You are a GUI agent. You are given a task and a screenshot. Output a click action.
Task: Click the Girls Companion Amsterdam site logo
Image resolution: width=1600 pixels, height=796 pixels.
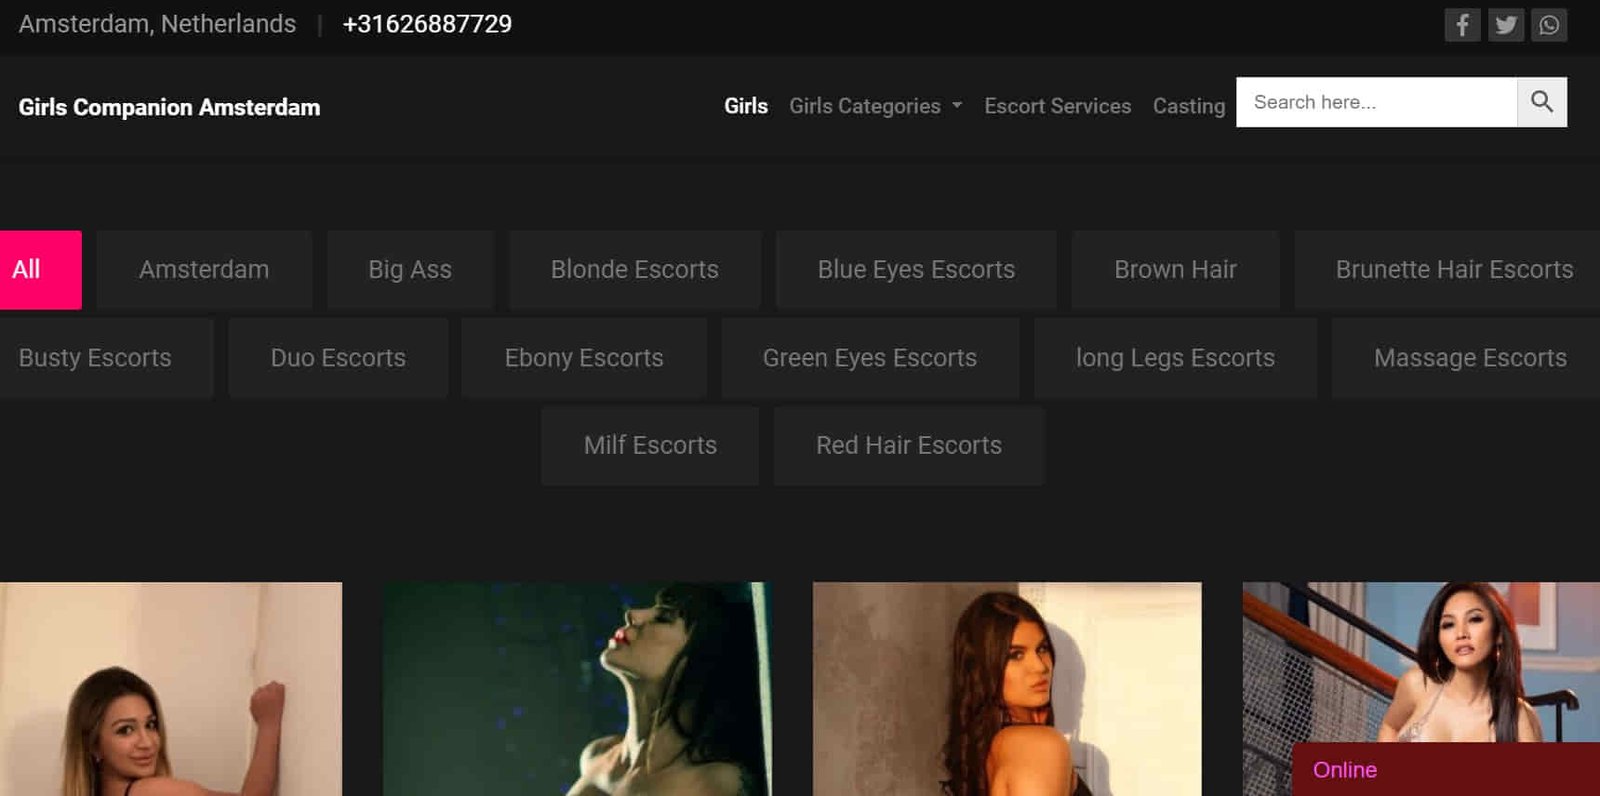169,108
